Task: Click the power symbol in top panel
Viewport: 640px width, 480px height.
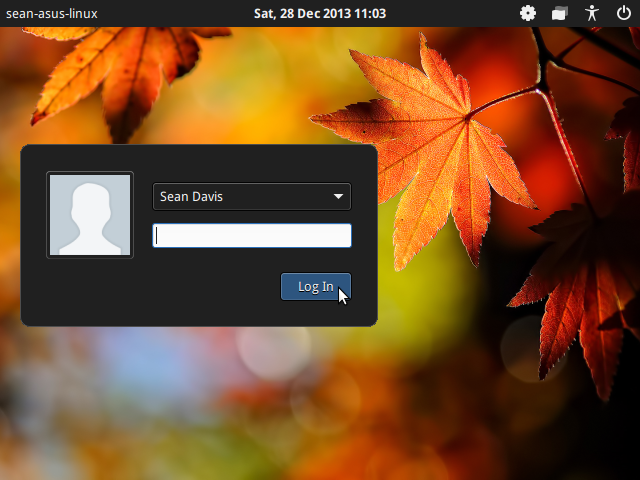Action: [x=624, y=14]
